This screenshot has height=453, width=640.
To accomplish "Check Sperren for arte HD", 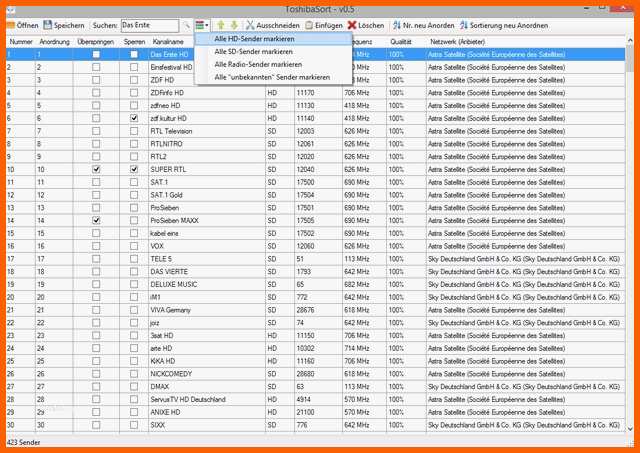I will 134,348.
